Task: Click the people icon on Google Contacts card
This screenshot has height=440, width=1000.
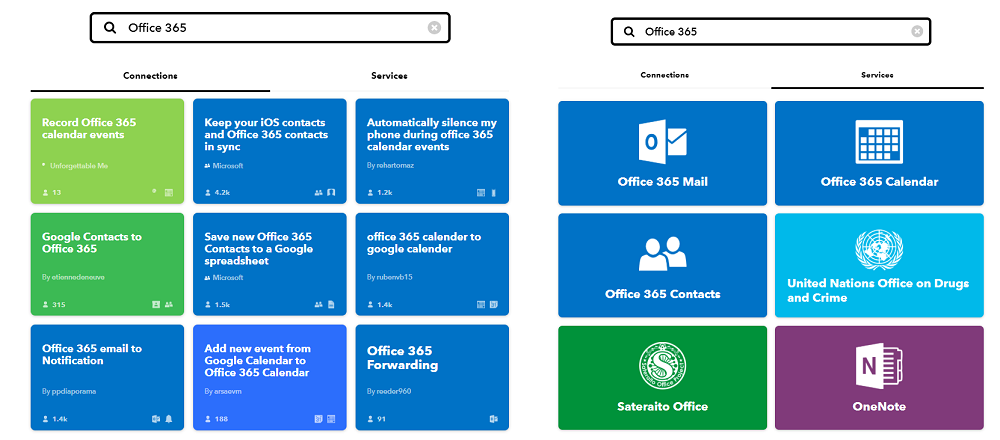Action: click(x=169, y=305)
